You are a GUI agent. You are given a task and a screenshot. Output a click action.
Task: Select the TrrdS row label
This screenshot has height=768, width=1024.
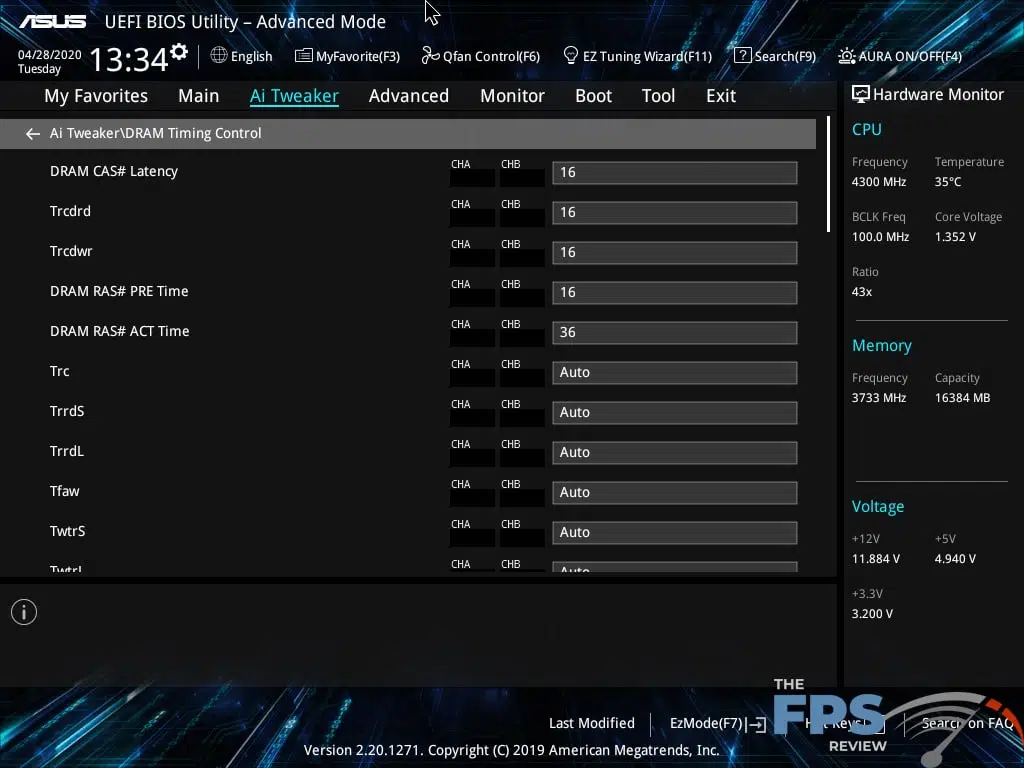(x=67, y=411)
